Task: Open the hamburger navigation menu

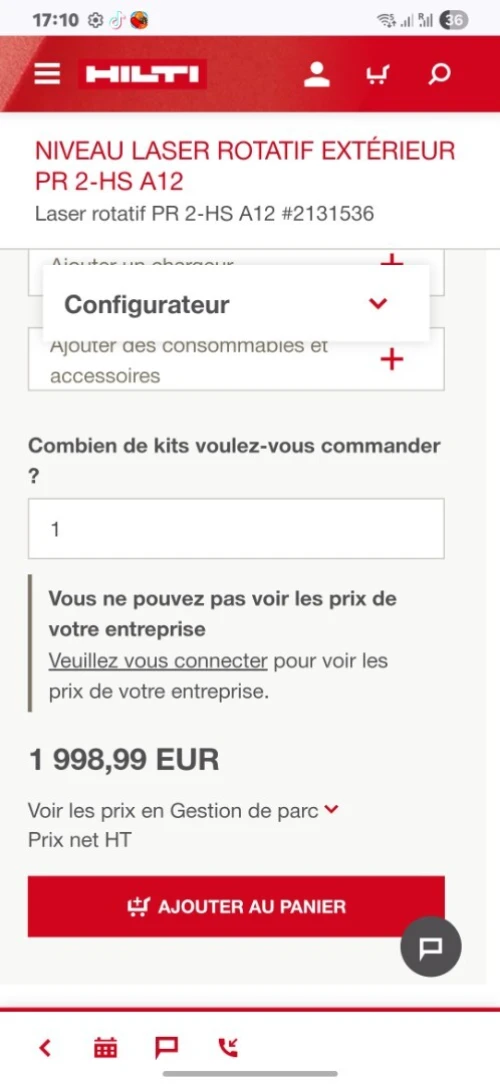Action: pos(47,74)
